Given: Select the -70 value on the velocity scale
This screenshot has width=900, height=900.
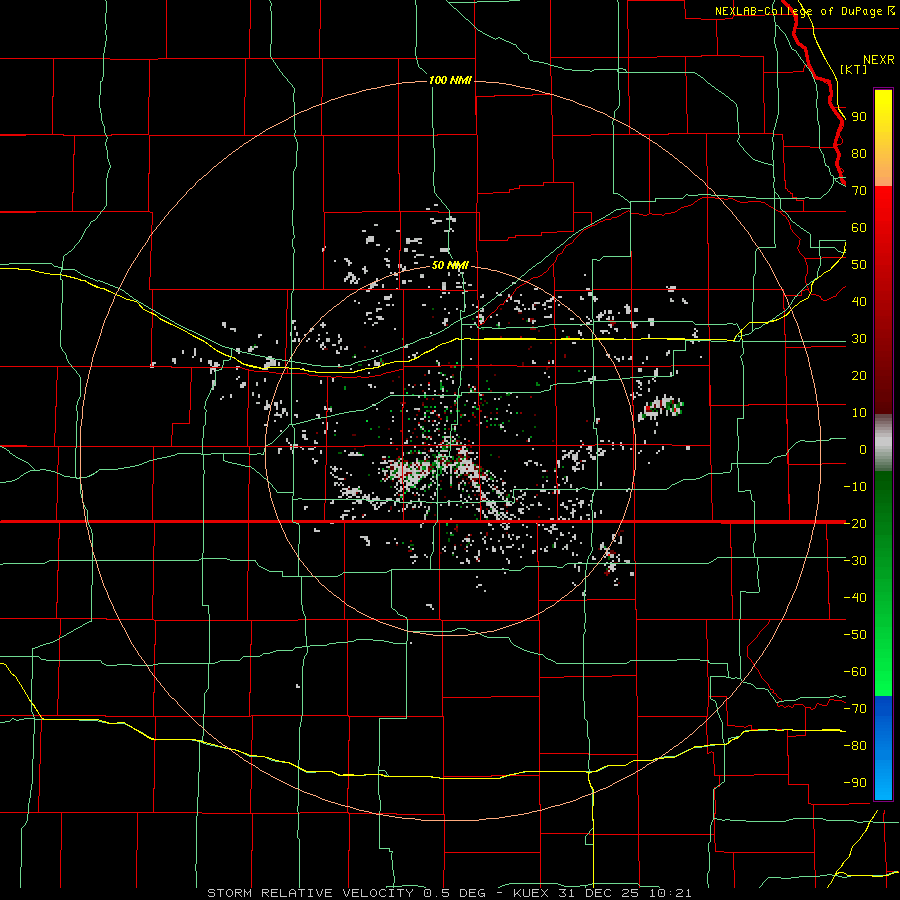Looking at the screenshot, I should coord(855,709).
